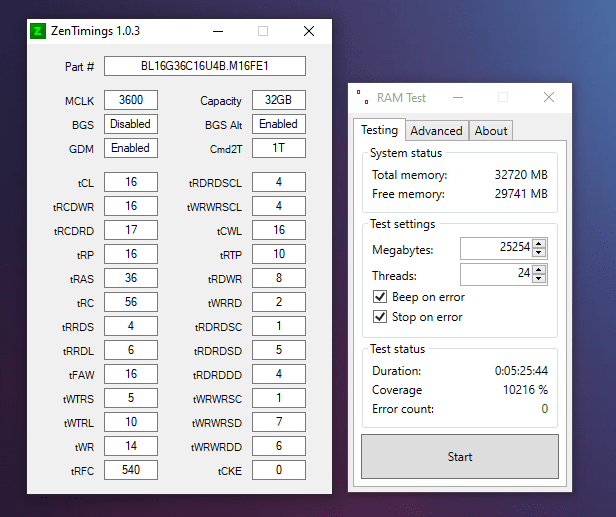Click the RAM Test red dots icon

click(x=363, y=97)
